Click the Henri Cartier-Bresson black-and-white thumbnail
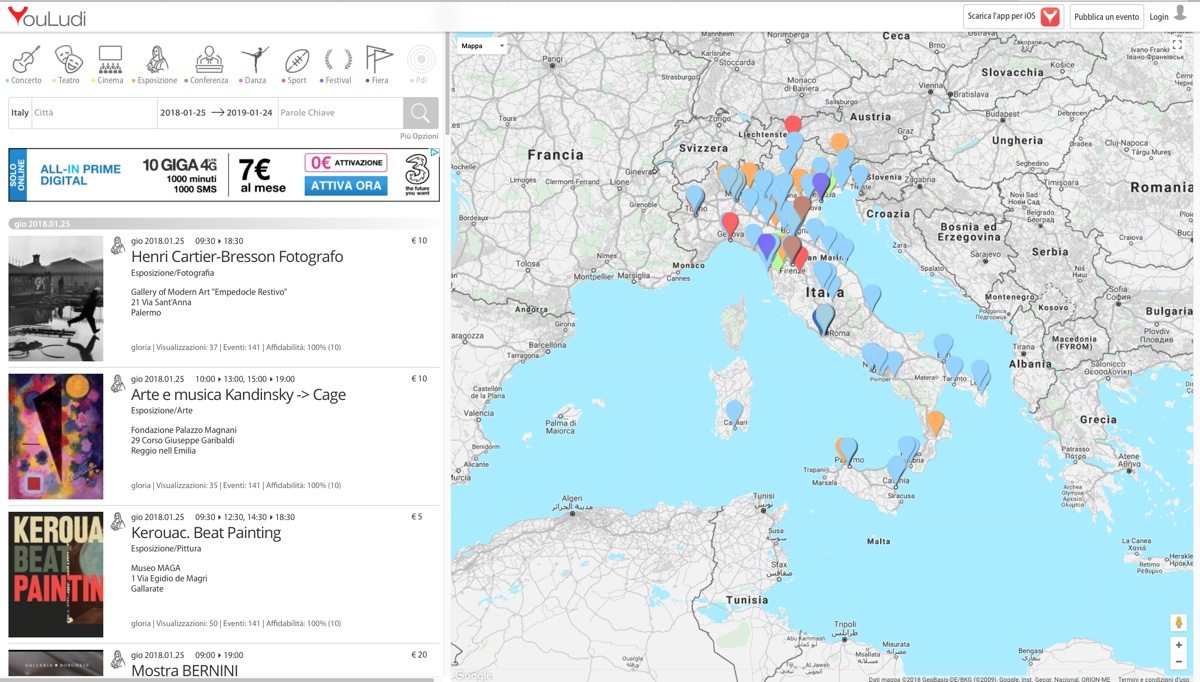This screenshot has width=1200, height=682. pyautogui.click(x=56, y=298)
